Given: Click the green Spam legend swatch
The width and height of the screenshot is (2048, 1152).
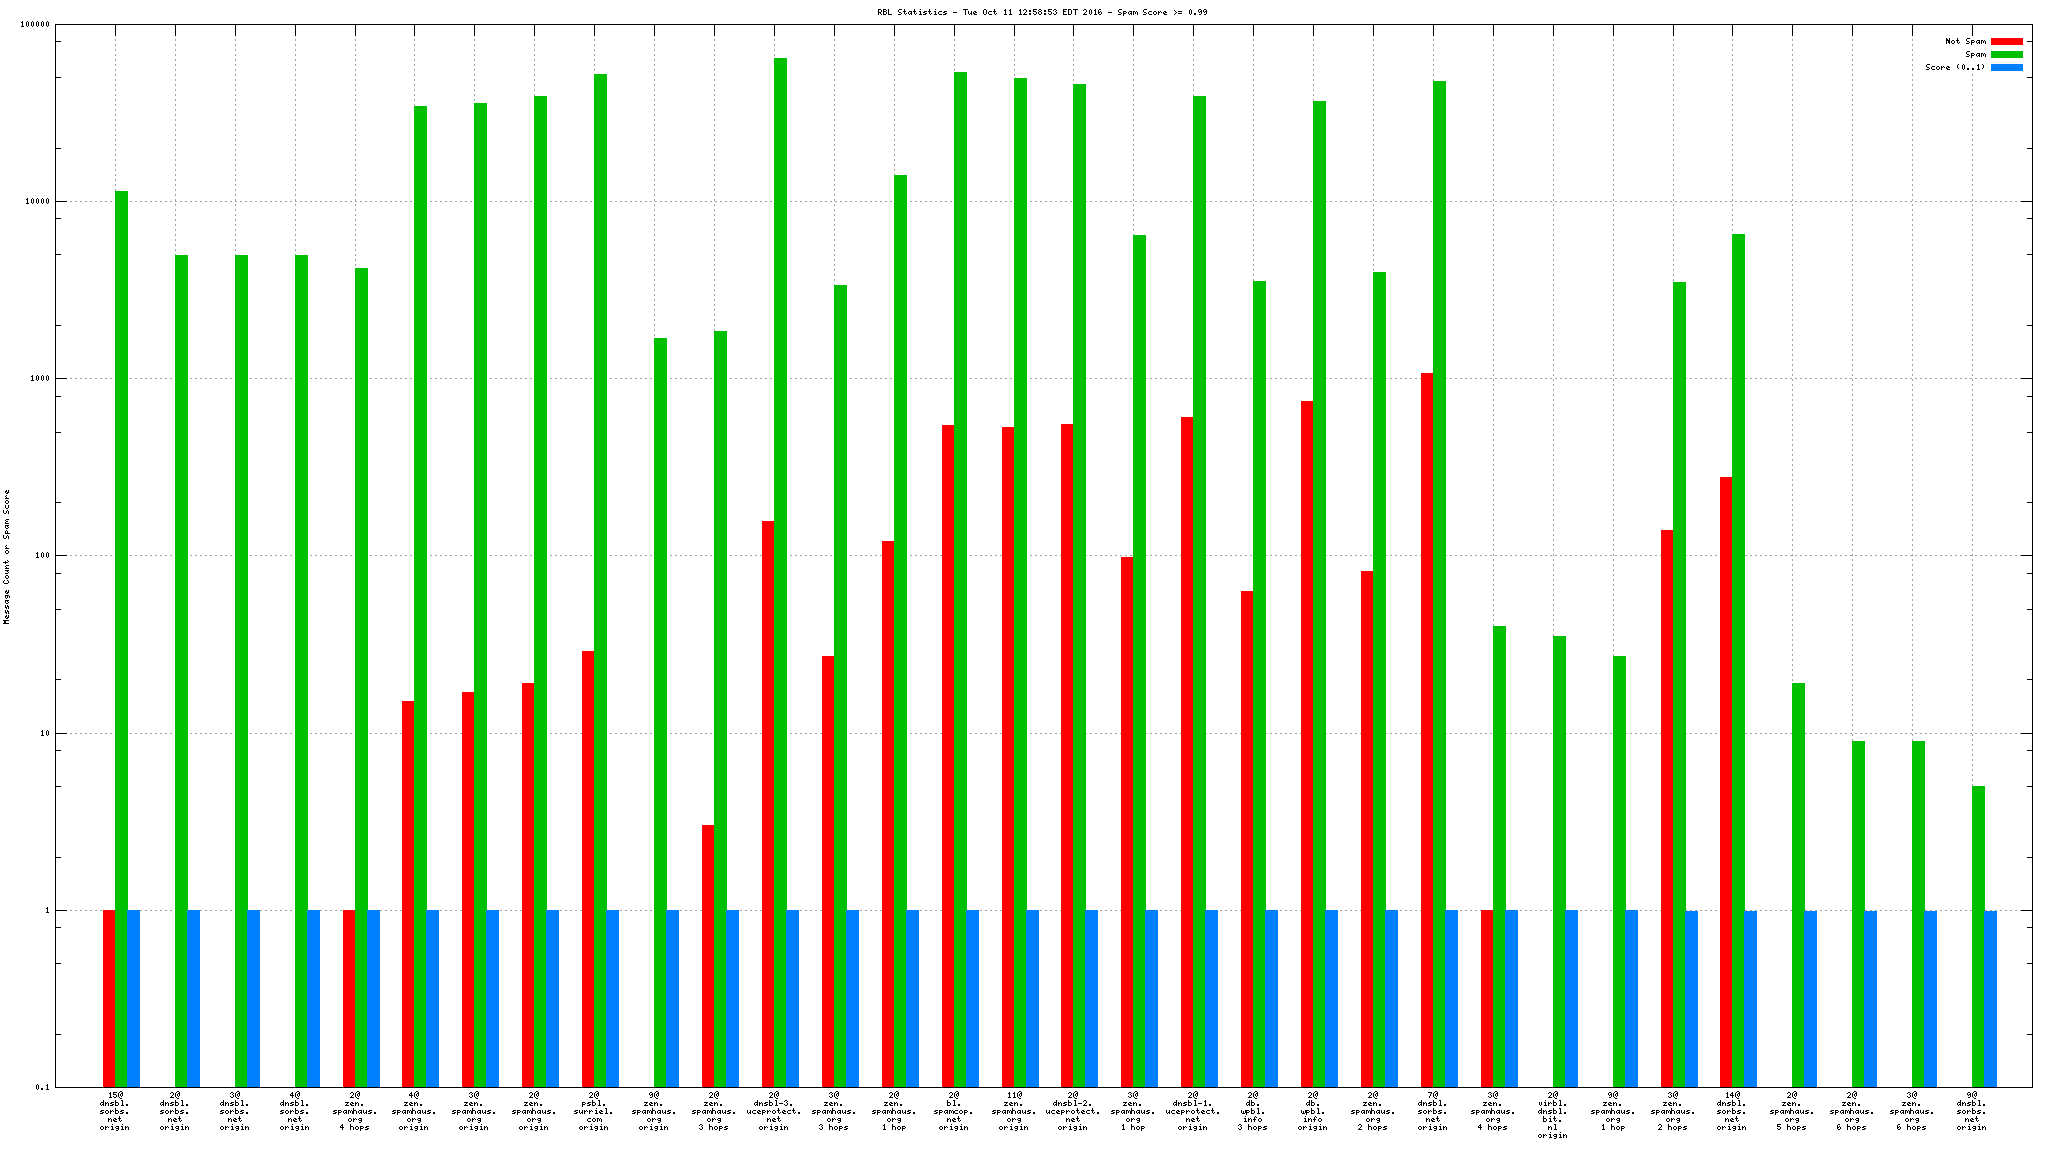Looking at the screenshot, I should click(x=2006, y=55).
